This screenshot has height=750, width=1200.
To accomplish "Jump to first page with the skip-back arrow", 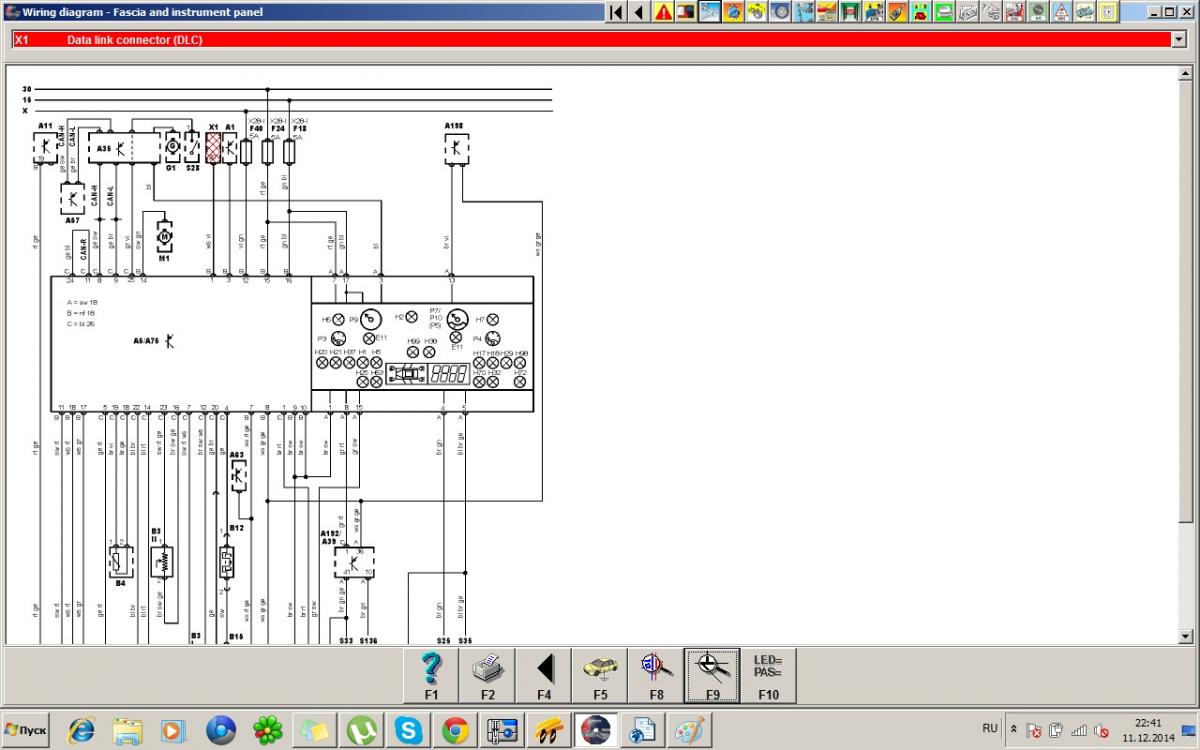I will 616,12.
